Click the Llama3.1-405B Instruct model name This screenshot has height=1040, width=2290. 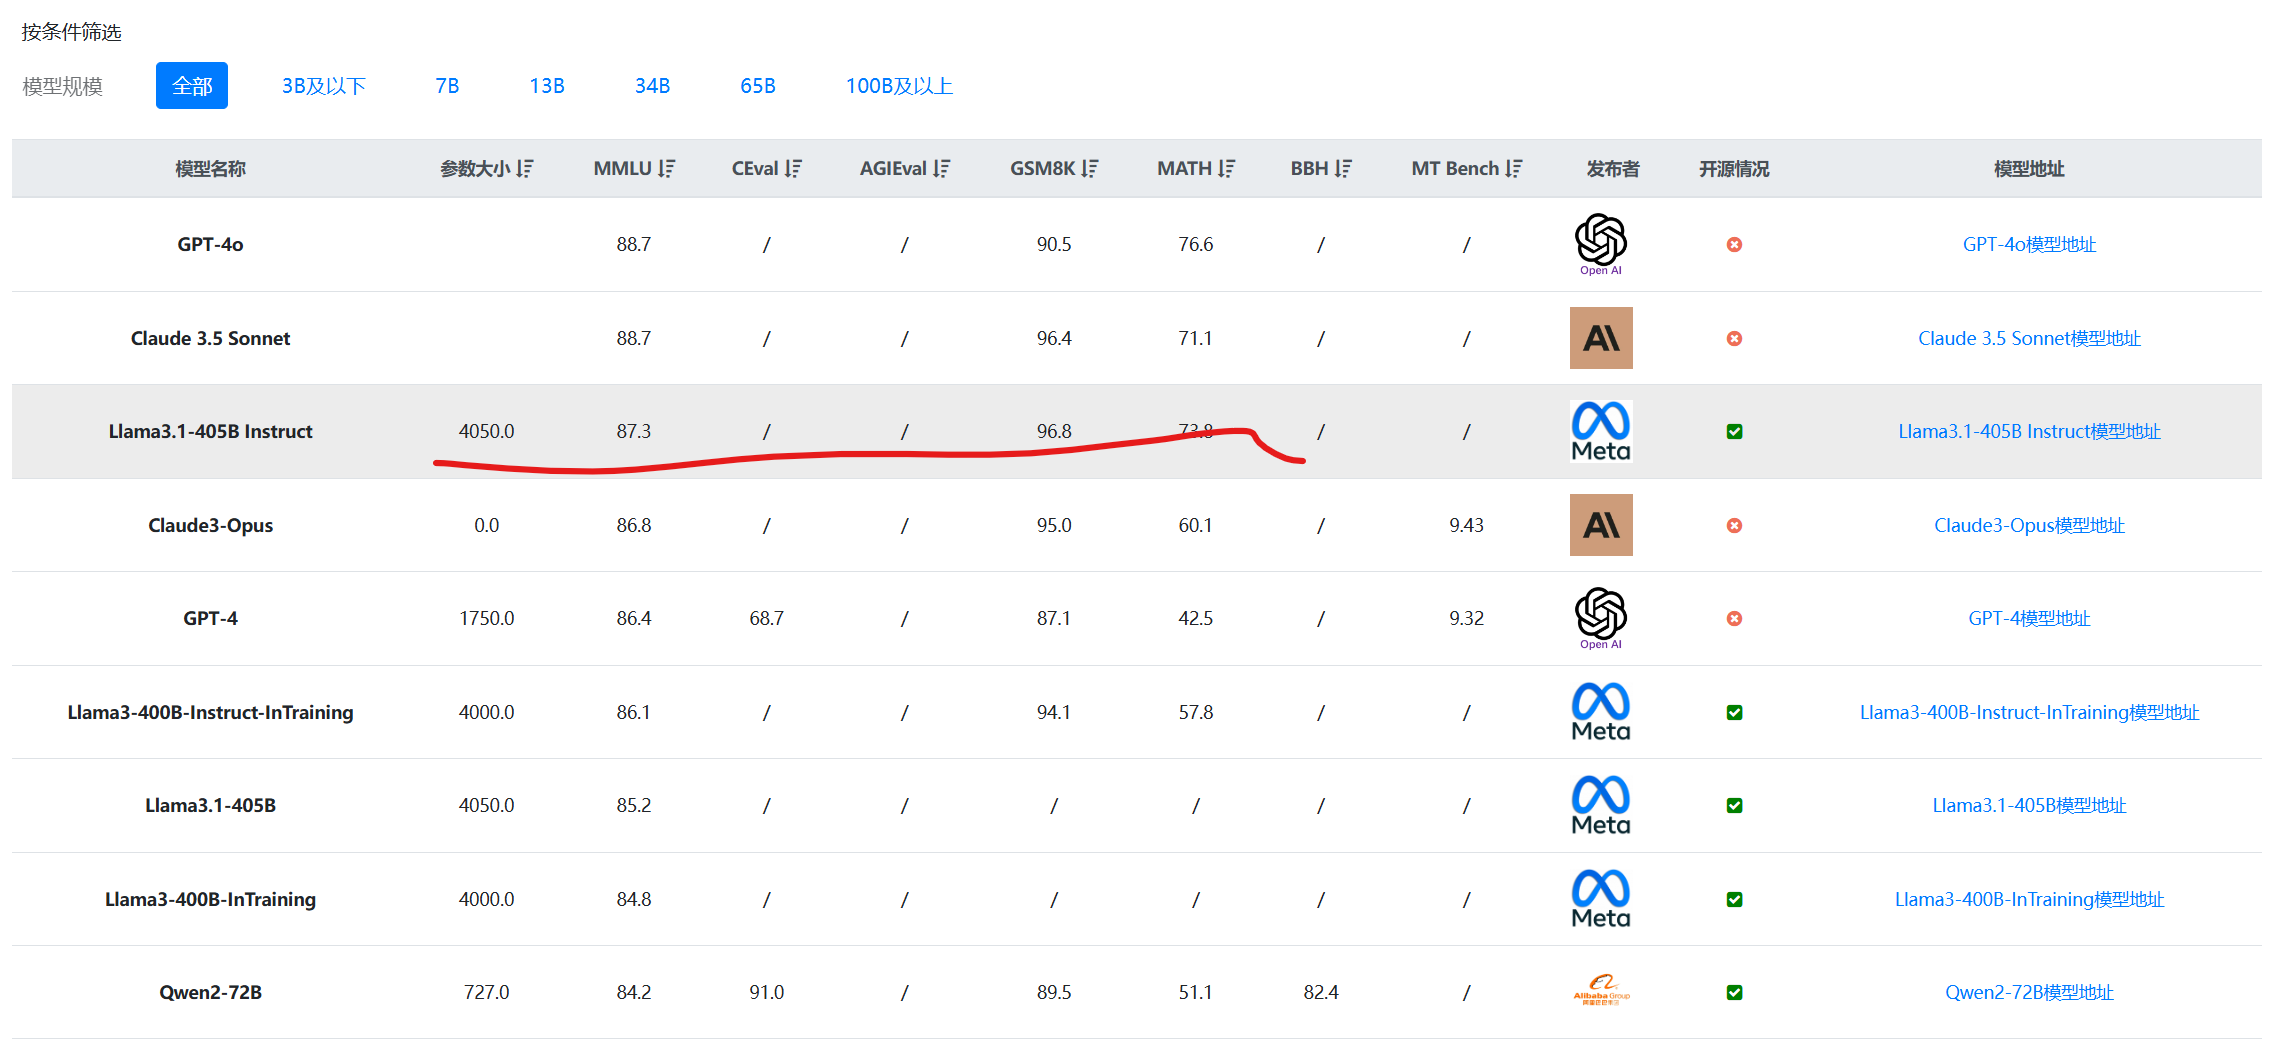[210, 431]
